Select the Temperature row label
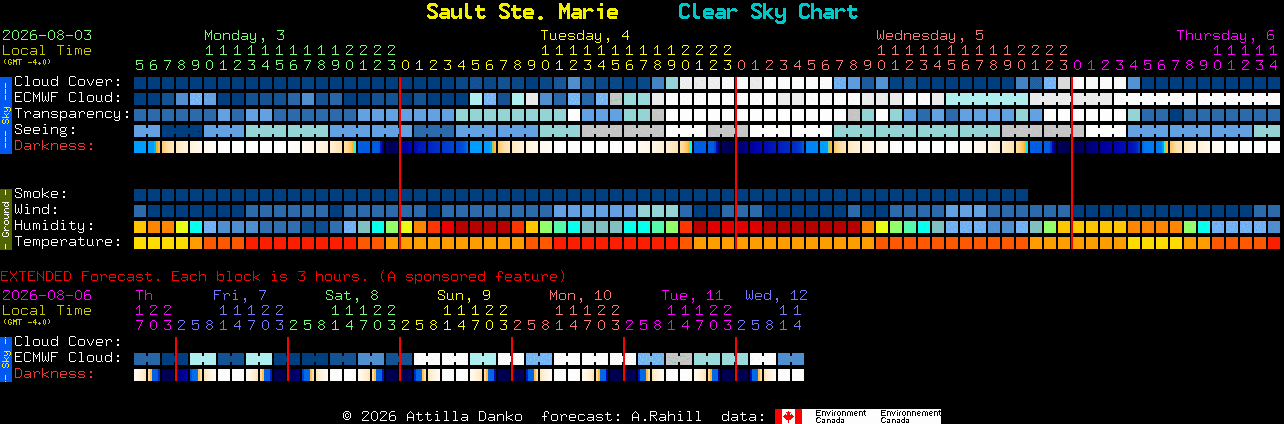The image size is (1284, 424). [68, 242]
